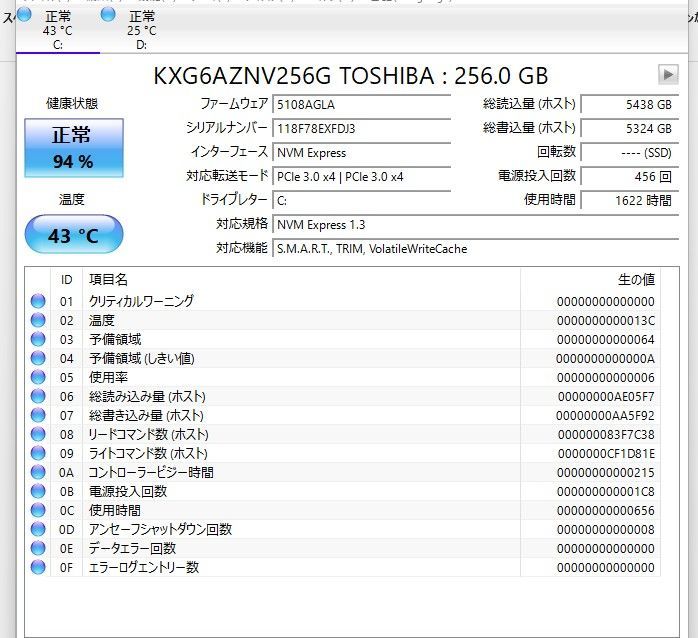The width and height of the screenshot is (698, 638).
Task: Click the features field S.M.A.R.T., TRIM
Action: click(x=475, y=249)
